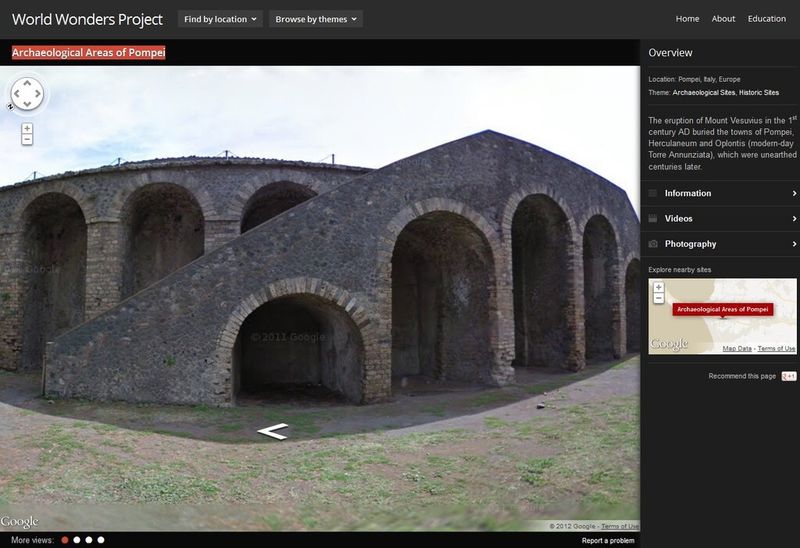This screenshot has width=800, height=548.
Task: Select the second More views dot
Action: tap(77, 540)
